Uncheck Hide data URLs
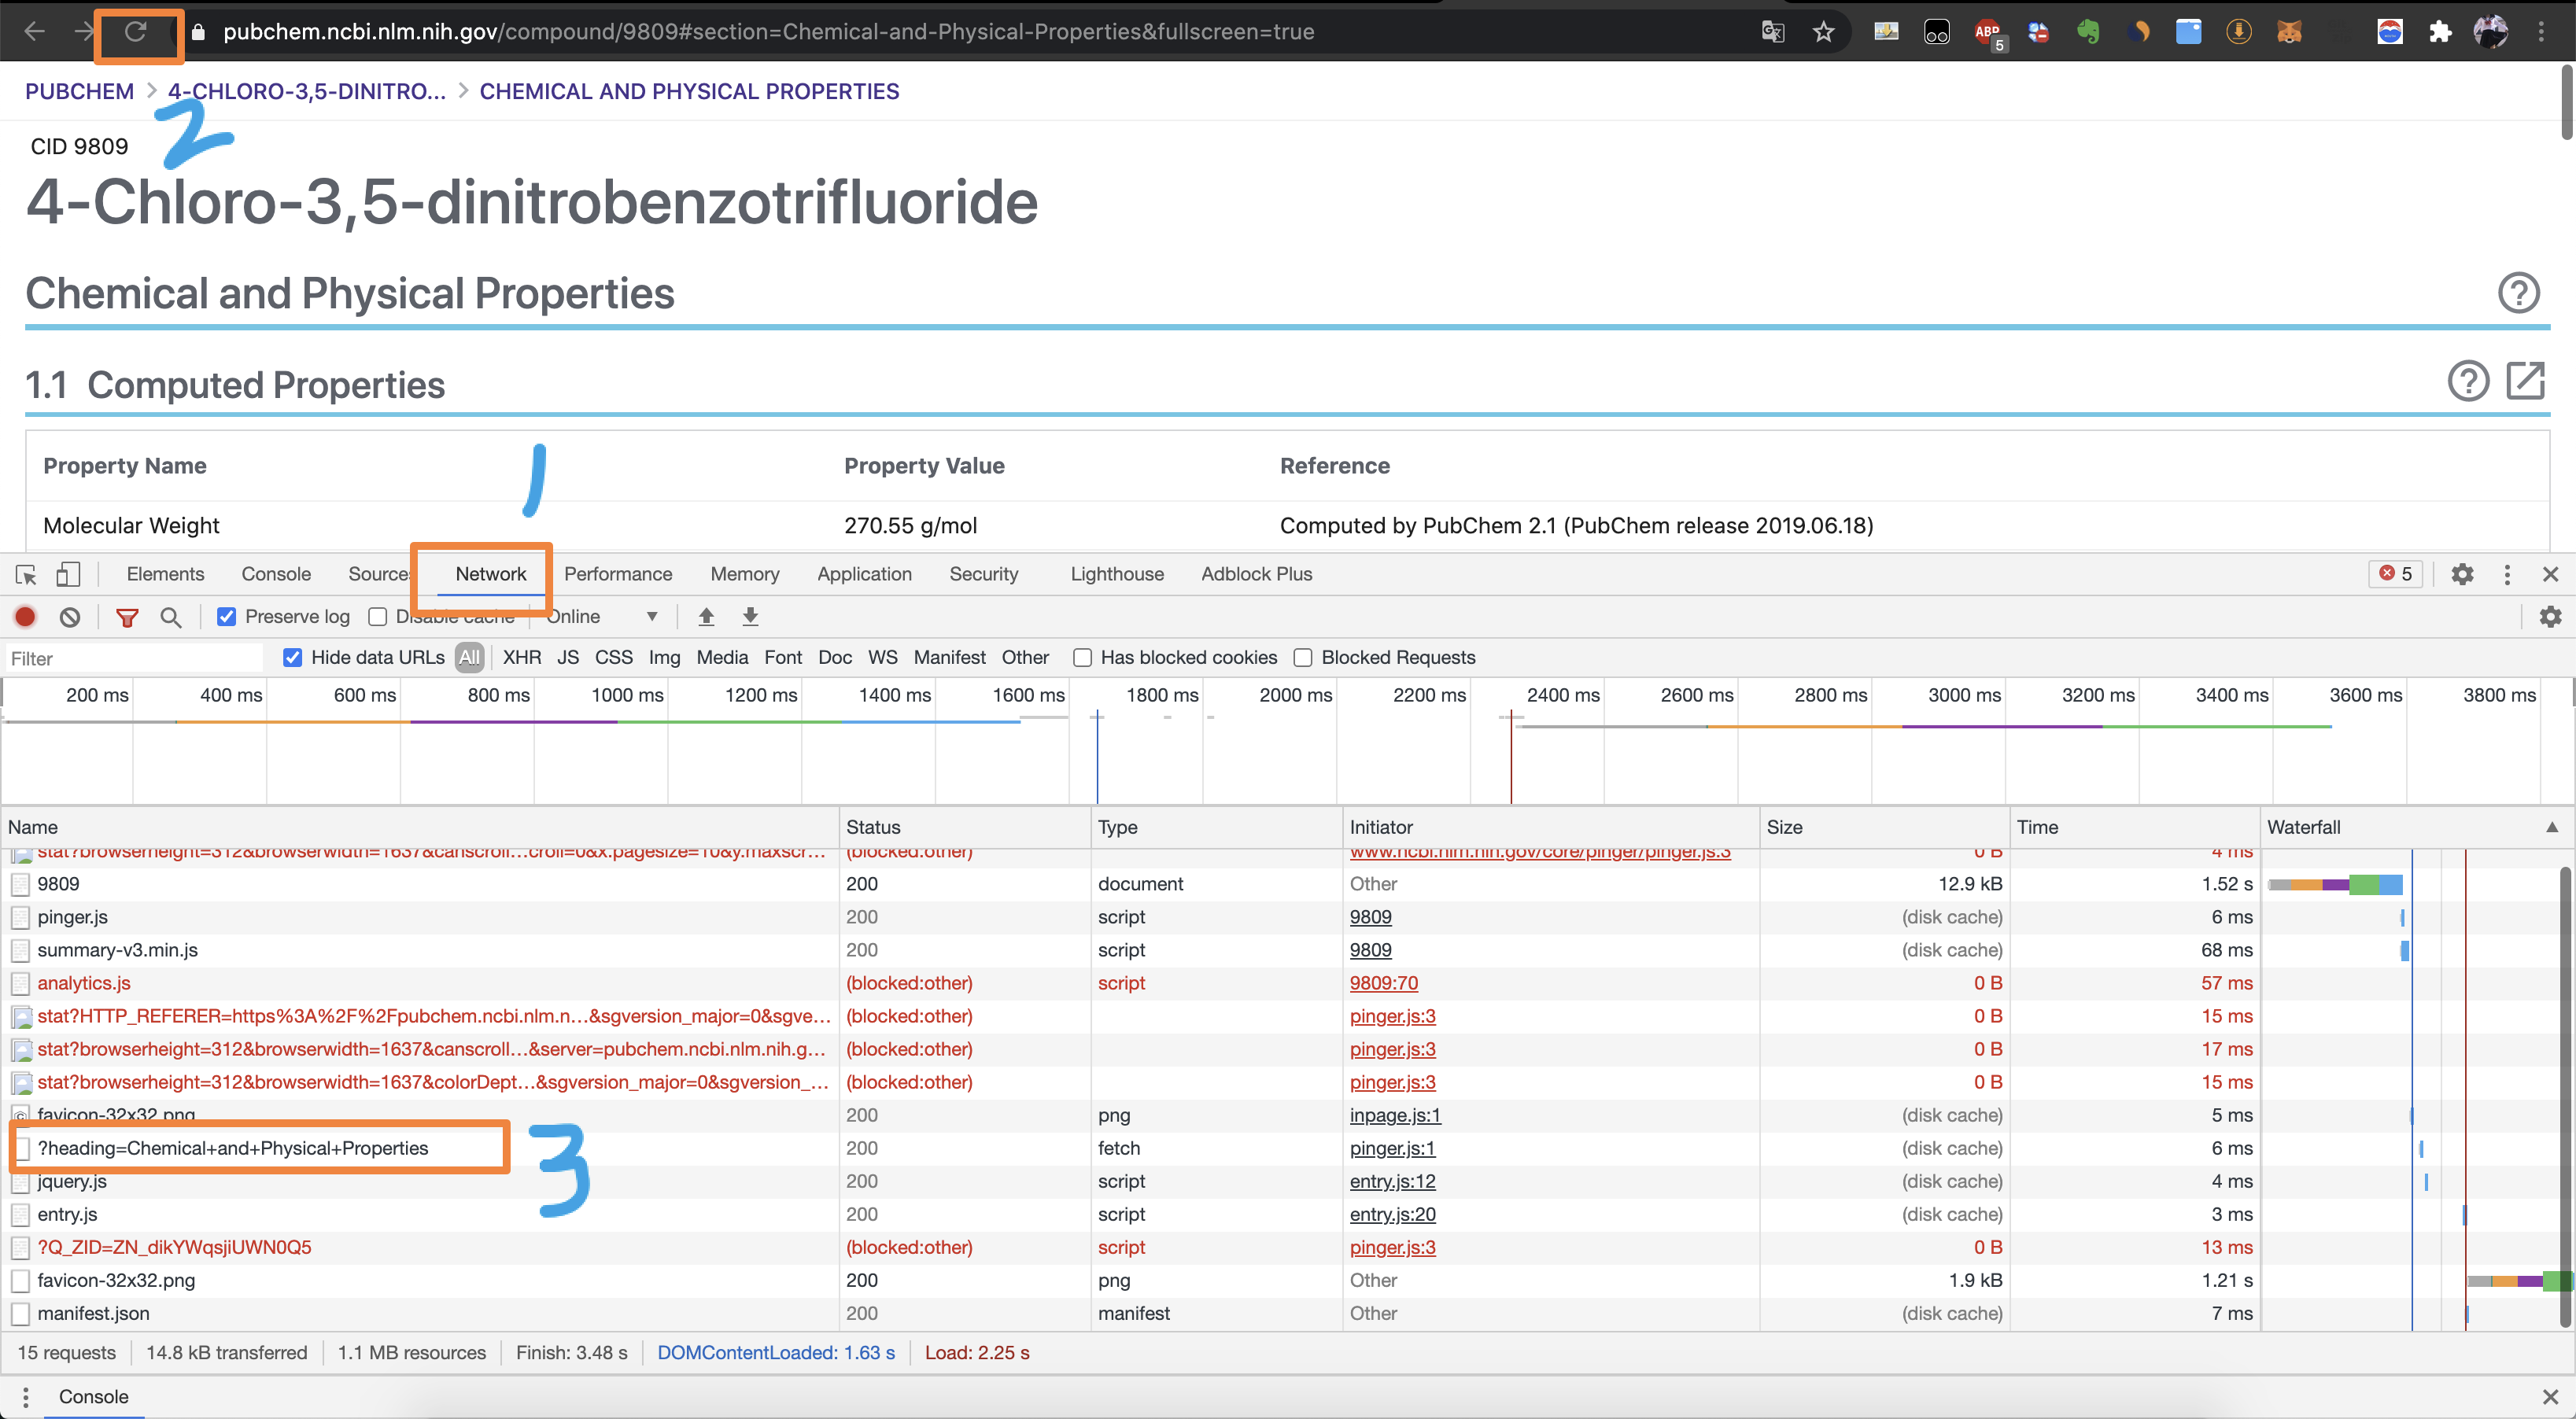 [291, 657]
